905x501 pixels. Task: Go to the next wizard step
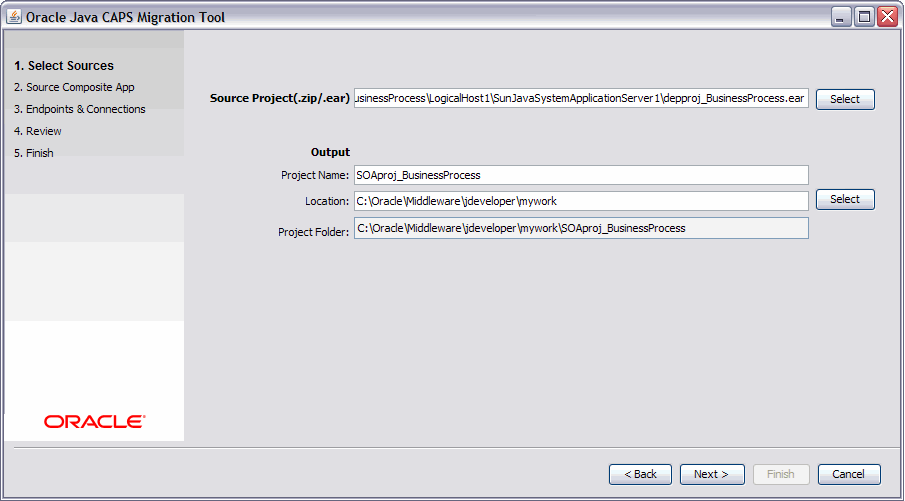pos(712,474)
